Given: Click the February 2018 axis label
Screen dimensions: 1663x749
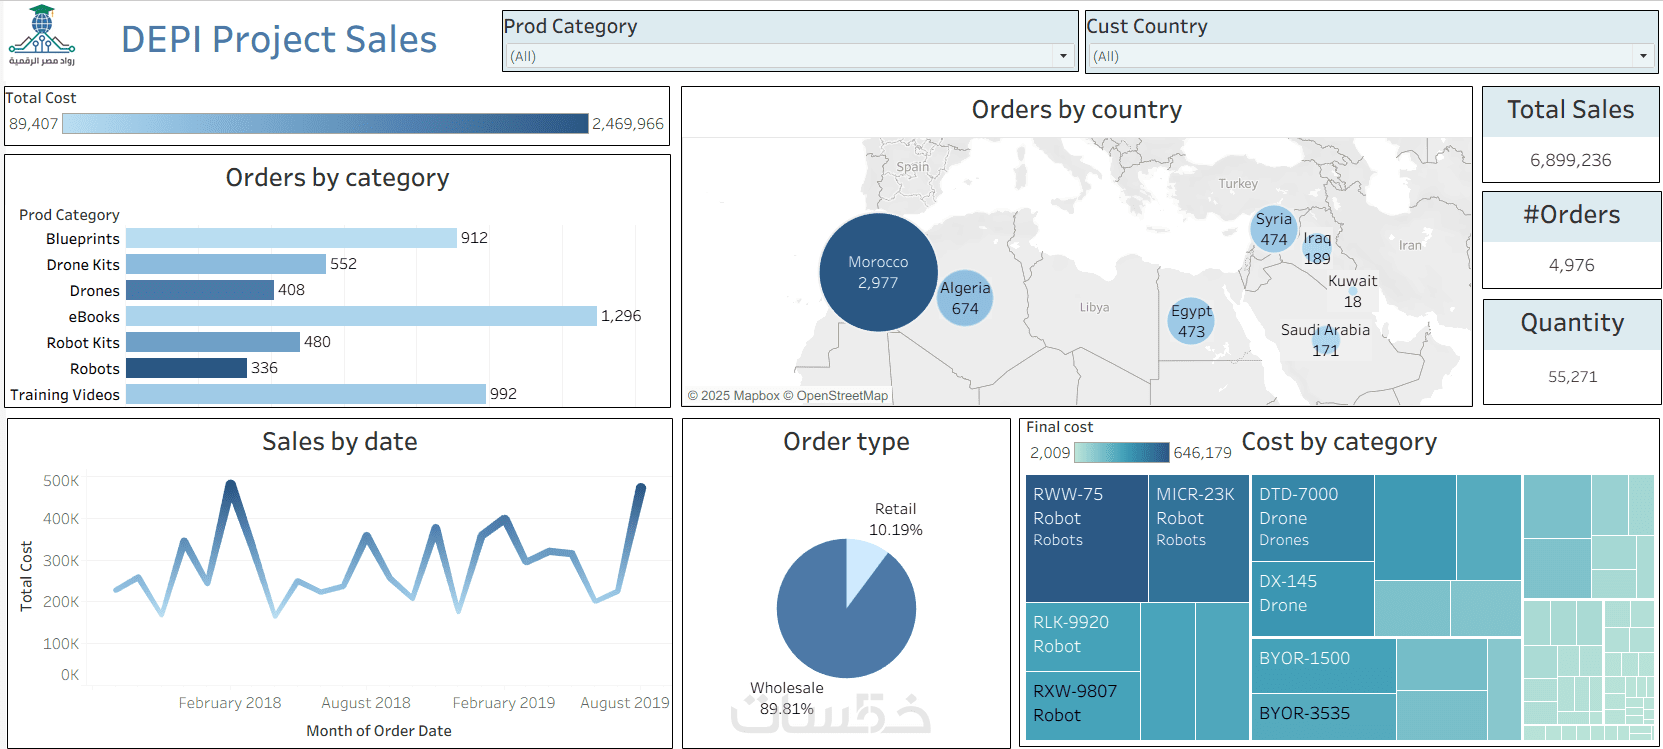Looking at the screenshot, I should point(230,703).
